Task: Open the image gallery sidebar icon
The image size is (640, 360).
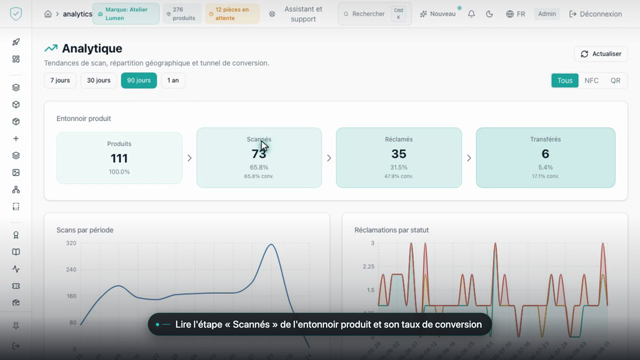Action: coord(16,173)
